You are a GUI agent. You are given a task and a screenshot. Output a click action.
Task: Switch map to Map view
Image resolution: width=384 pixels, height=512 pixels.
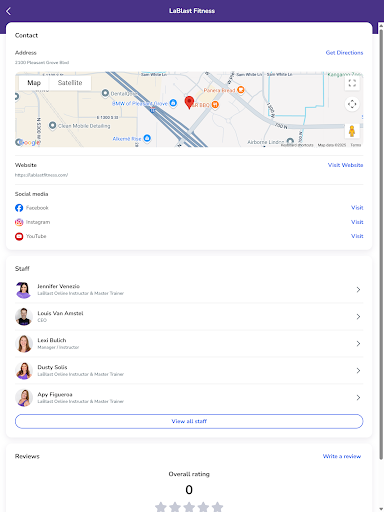34,83
